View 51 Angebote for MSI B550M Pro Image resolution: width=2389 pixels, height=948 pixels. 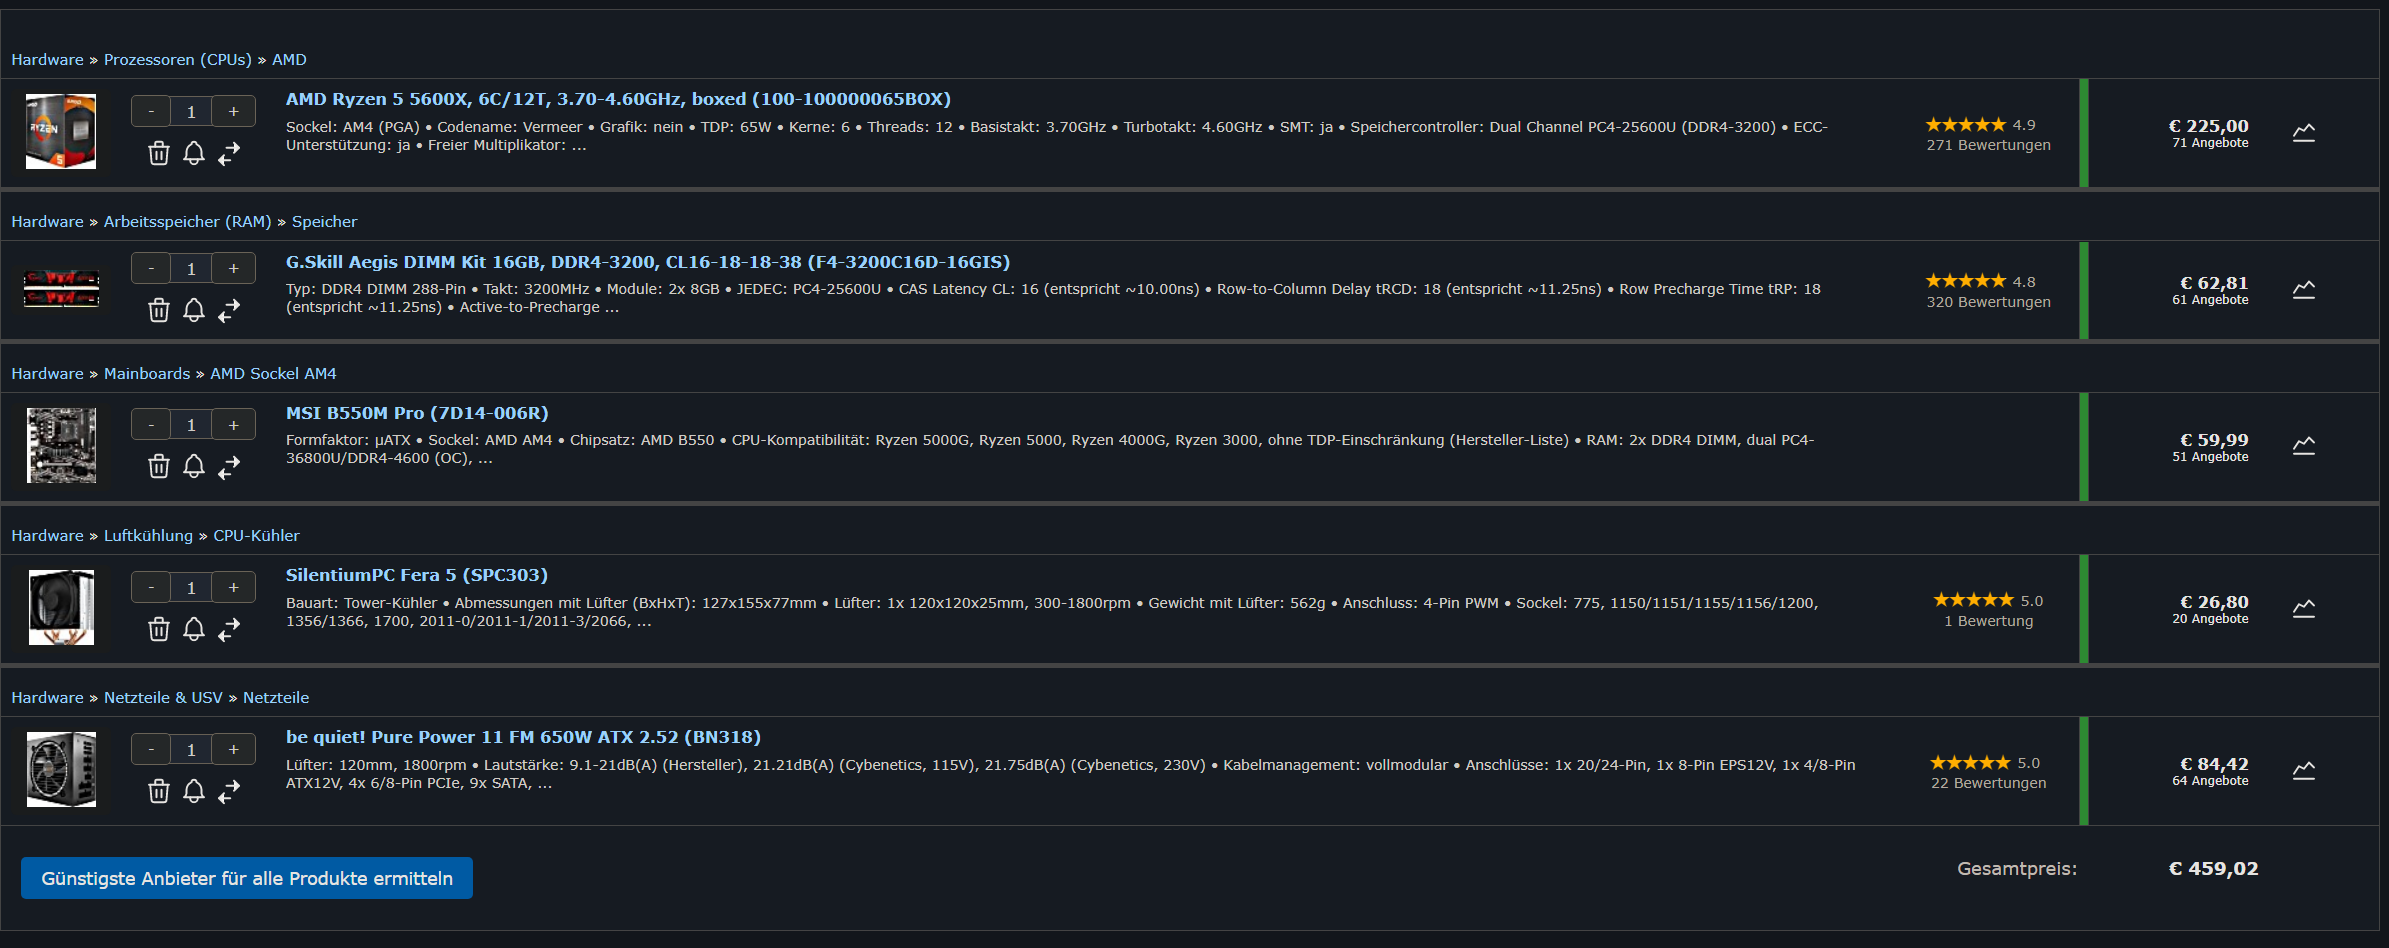tap(2210, 457)
